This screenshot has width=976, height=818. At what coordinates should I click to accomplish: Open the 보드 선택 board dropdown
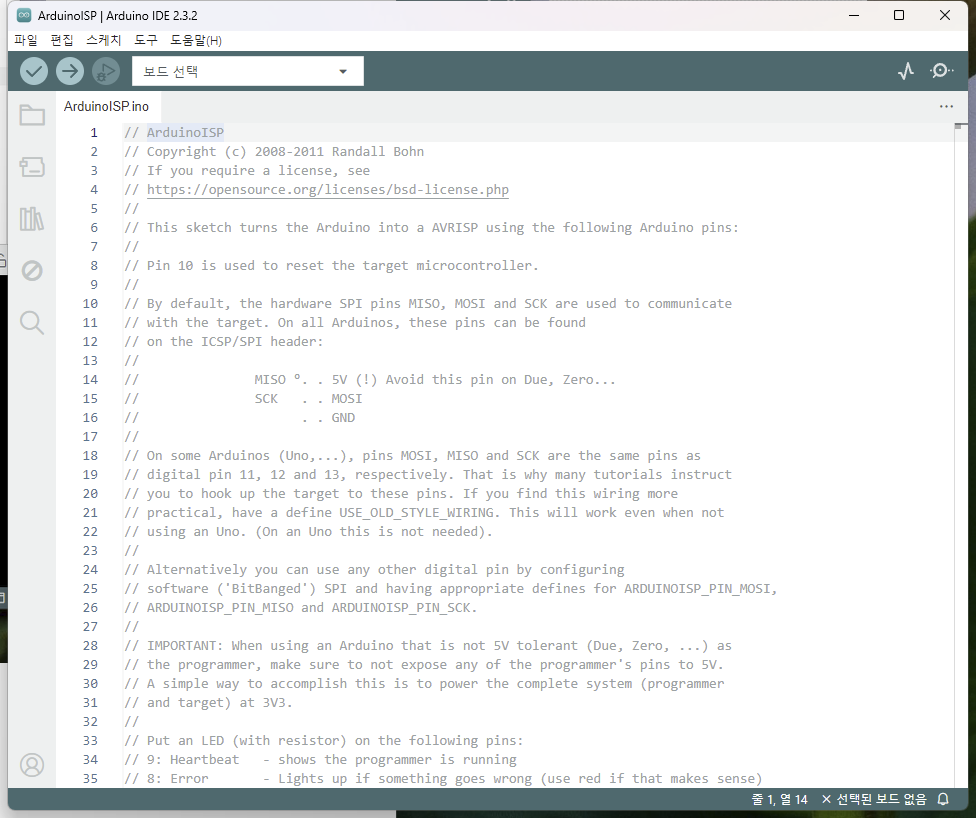(x=248, y=71)
